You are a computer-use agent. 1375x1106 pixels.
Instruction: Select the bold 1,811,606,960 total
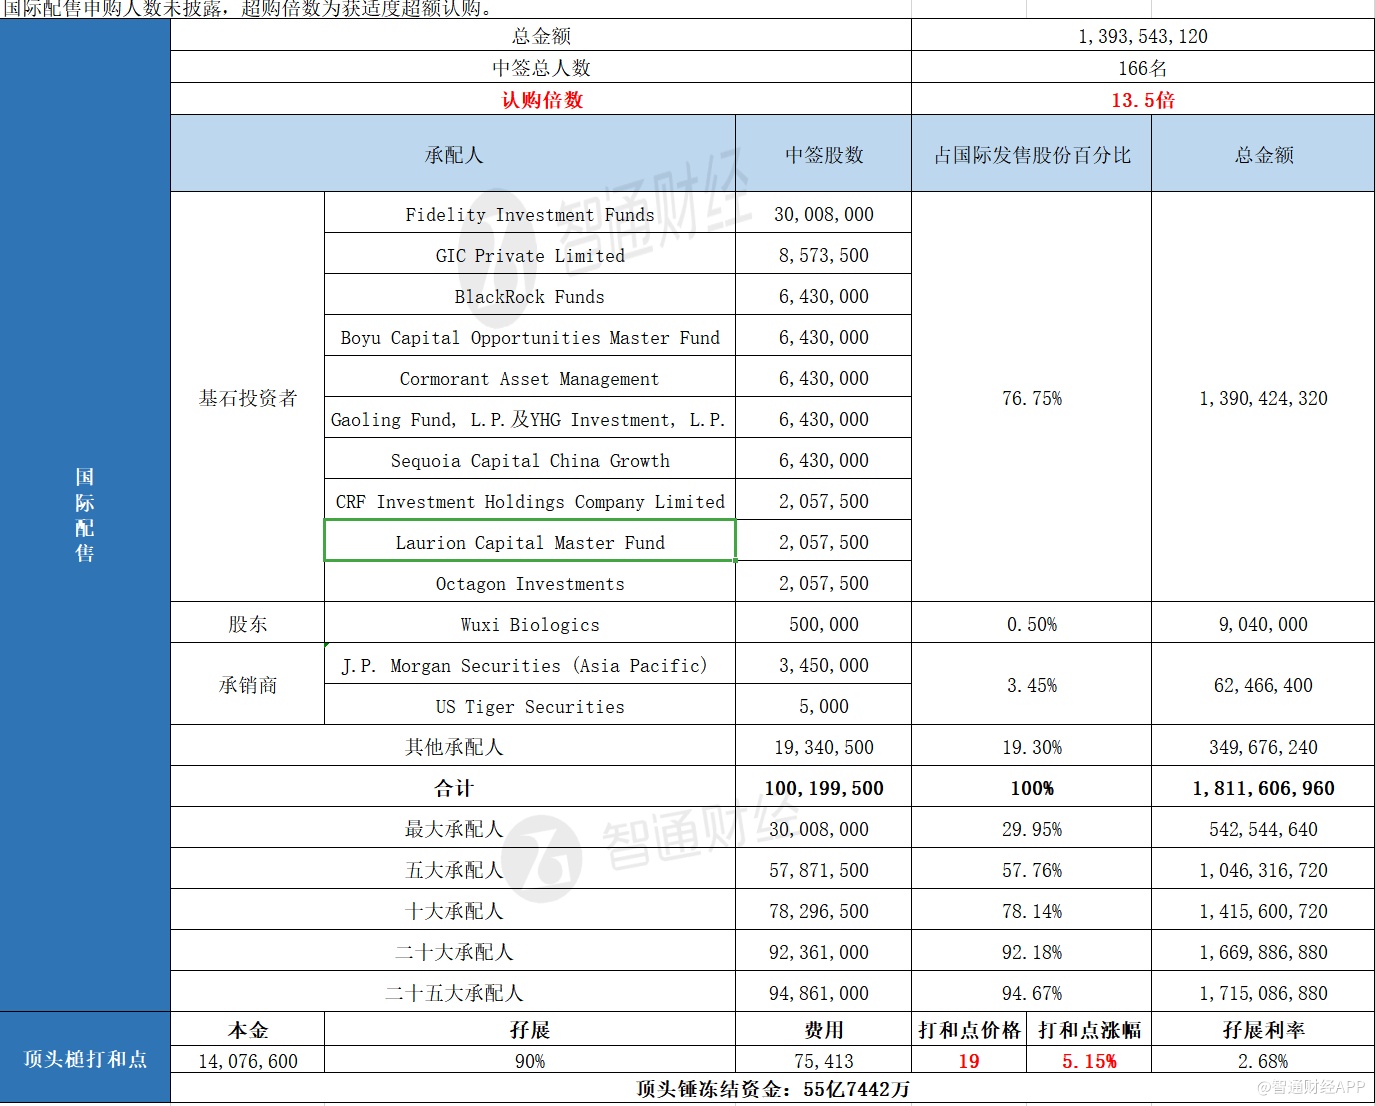click(1263, 788)
